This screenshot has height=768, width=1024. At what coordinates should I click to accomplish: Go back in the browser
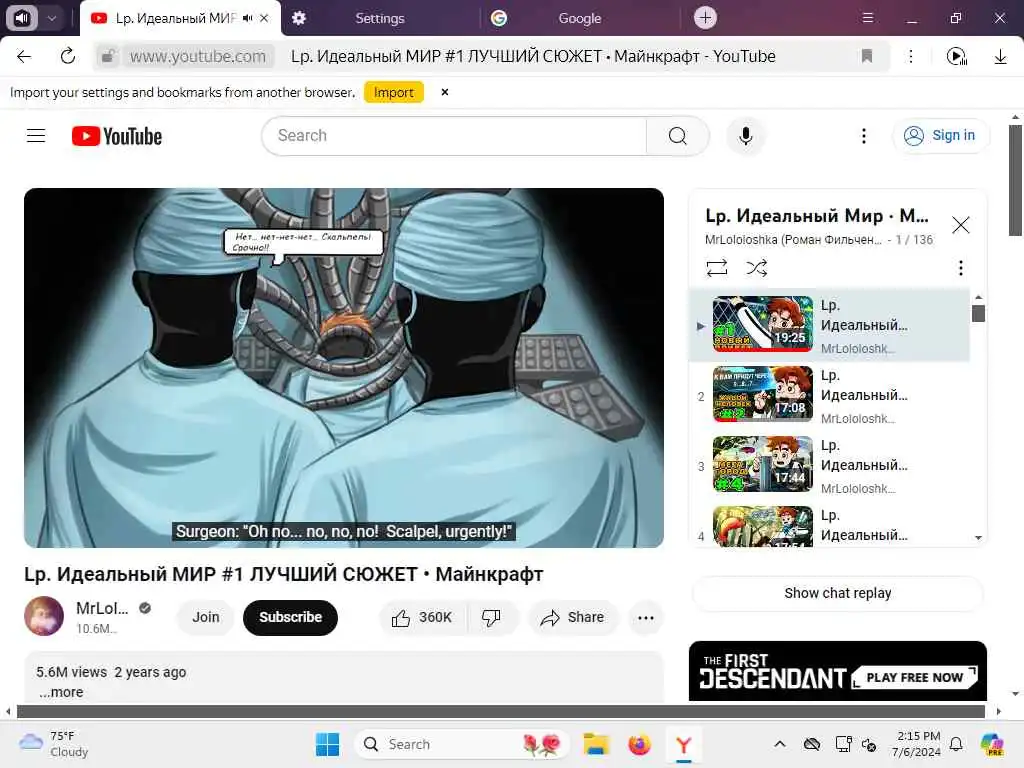(x=24, y=57)
